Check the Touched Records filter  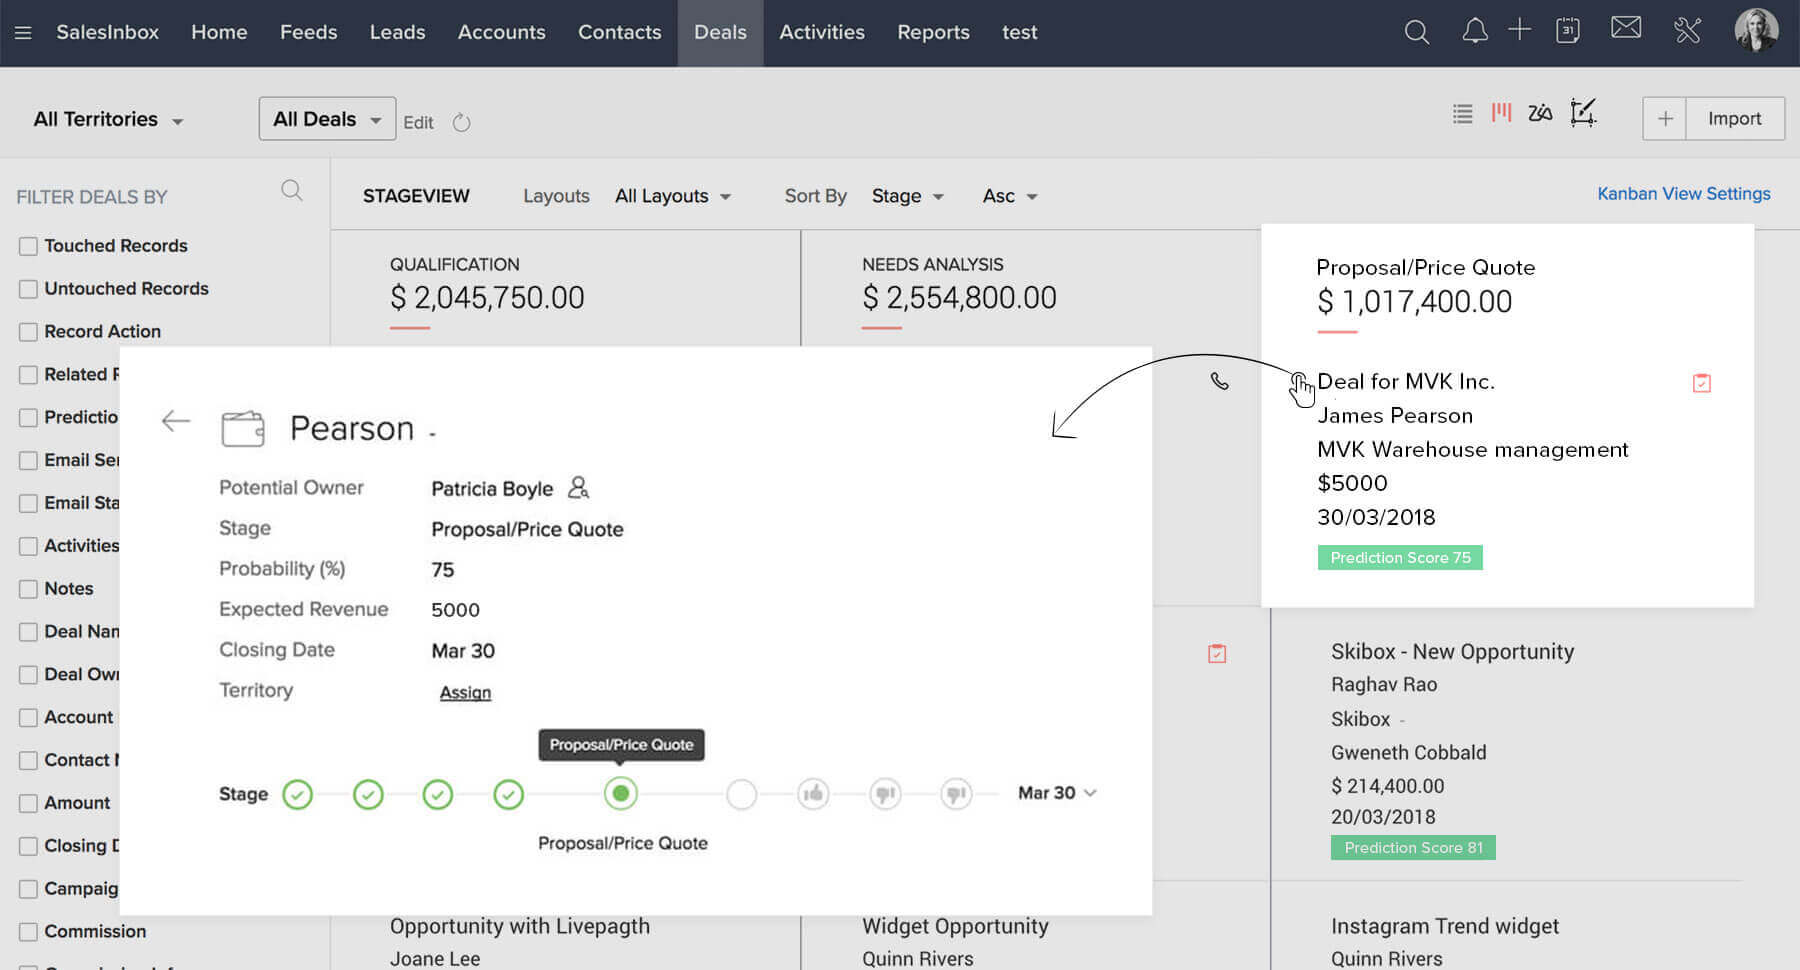pos(28,246)
